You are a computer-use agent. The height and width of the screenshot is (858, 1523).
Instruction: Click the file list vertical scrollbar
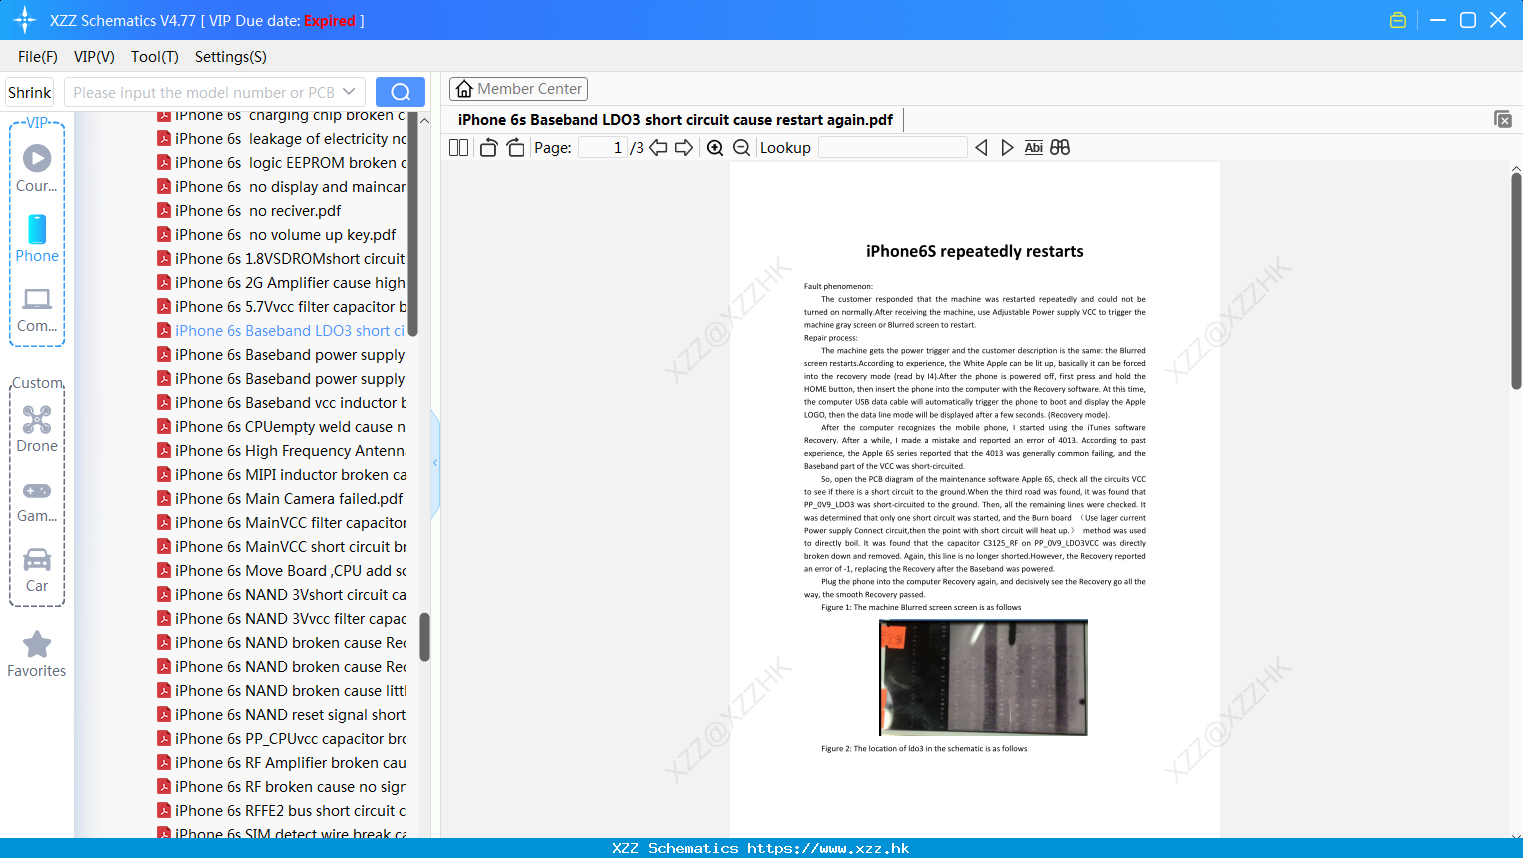point(424,637)
